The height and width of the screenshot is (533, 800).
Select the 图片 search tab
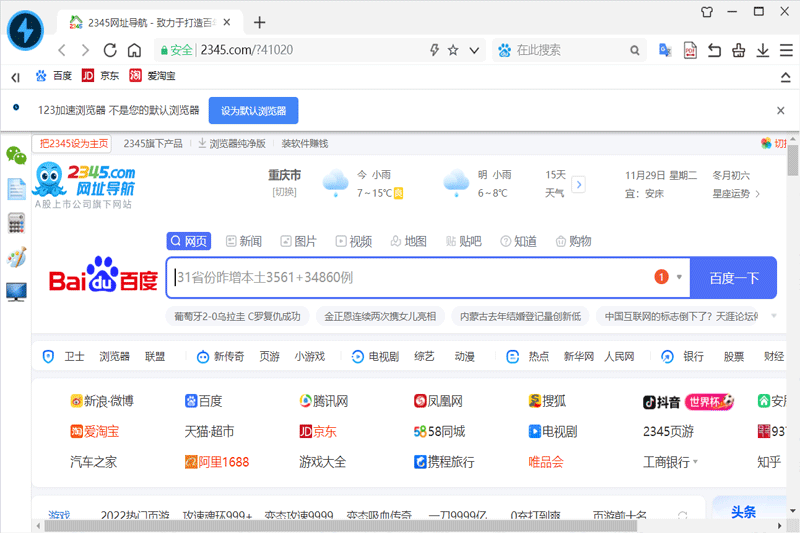(x=298, y=241)
